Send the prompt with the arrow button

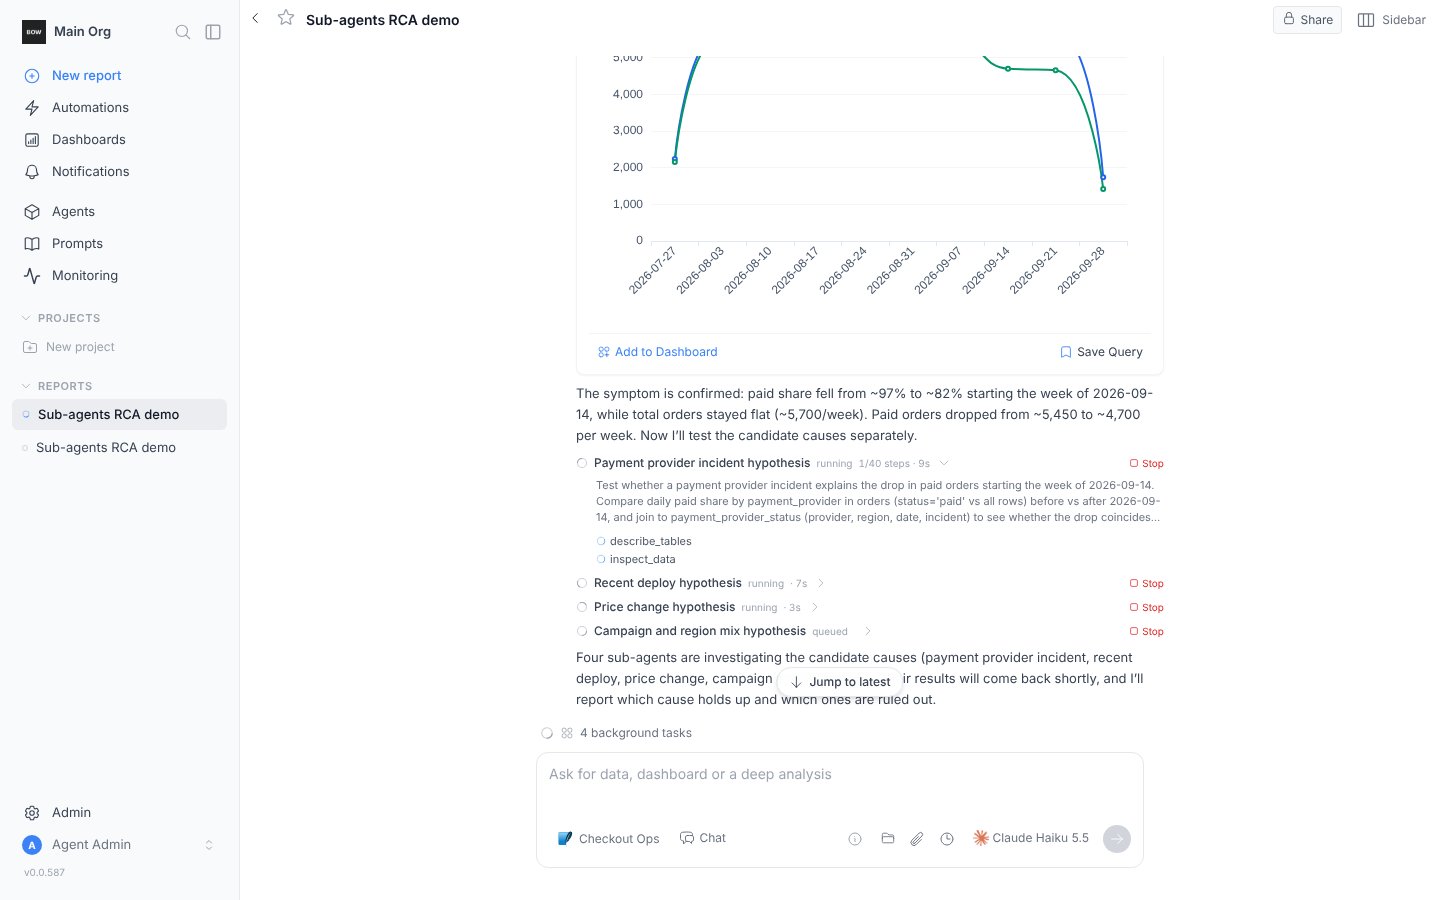1117,839
